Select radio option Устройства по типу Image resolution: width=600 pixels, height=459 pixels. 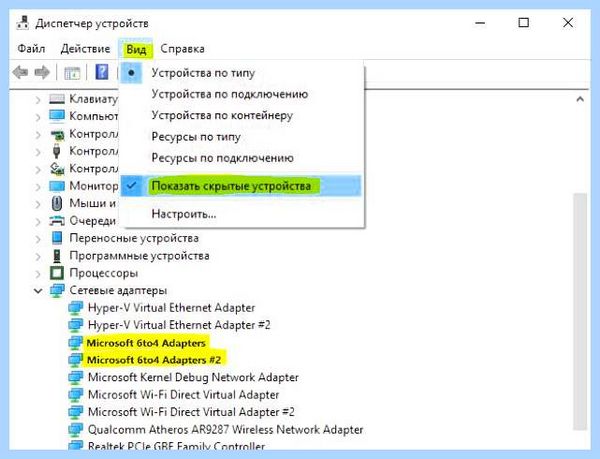(x=131, y=72)
